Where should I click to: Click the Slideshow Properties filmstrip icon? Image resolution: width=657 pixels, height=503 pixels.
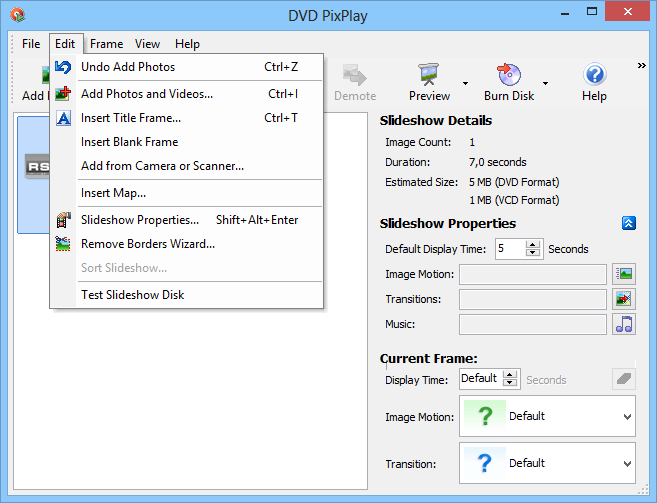(63, 220)
